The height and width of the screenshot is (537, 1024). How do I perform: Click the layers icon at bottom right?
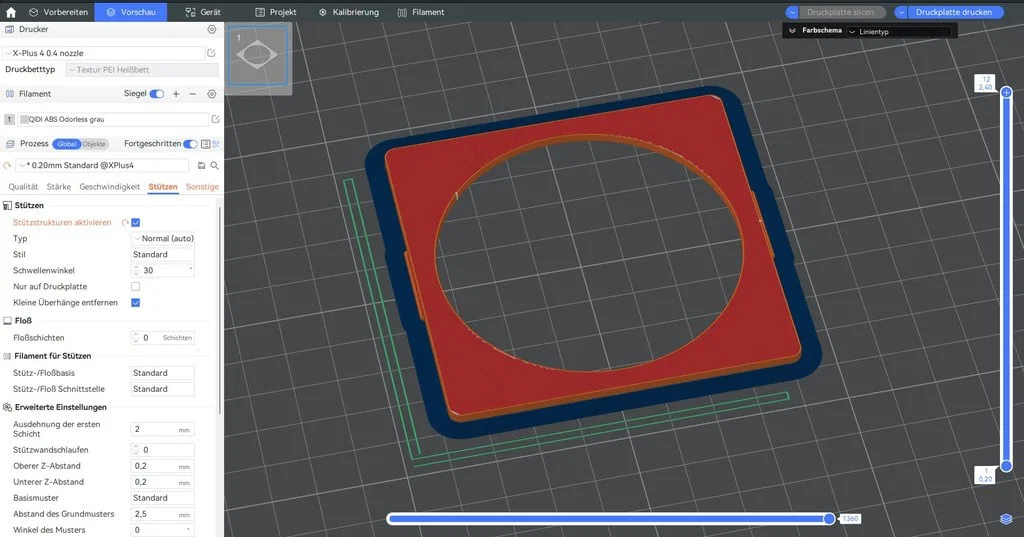[1006, 519]
